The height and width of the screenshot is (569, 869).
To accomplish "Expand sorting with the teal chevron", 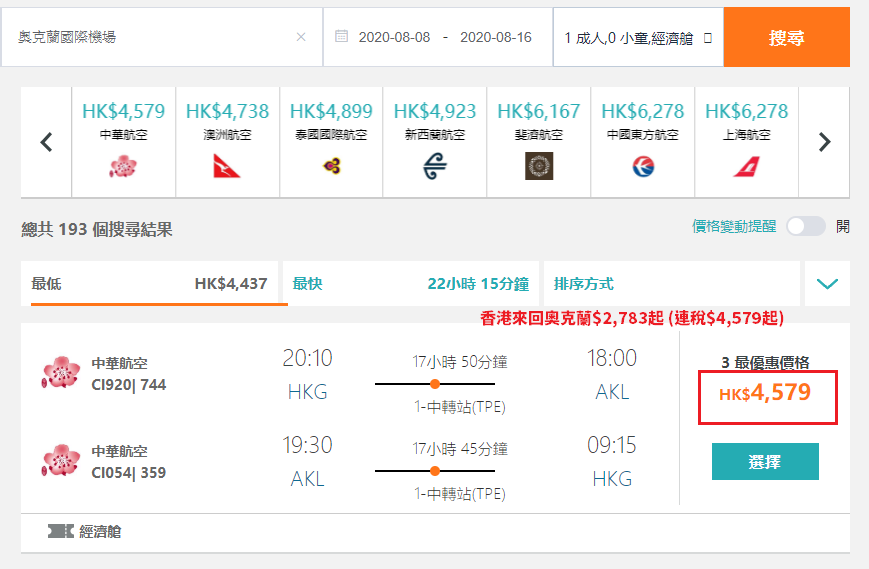I will 827,284.
